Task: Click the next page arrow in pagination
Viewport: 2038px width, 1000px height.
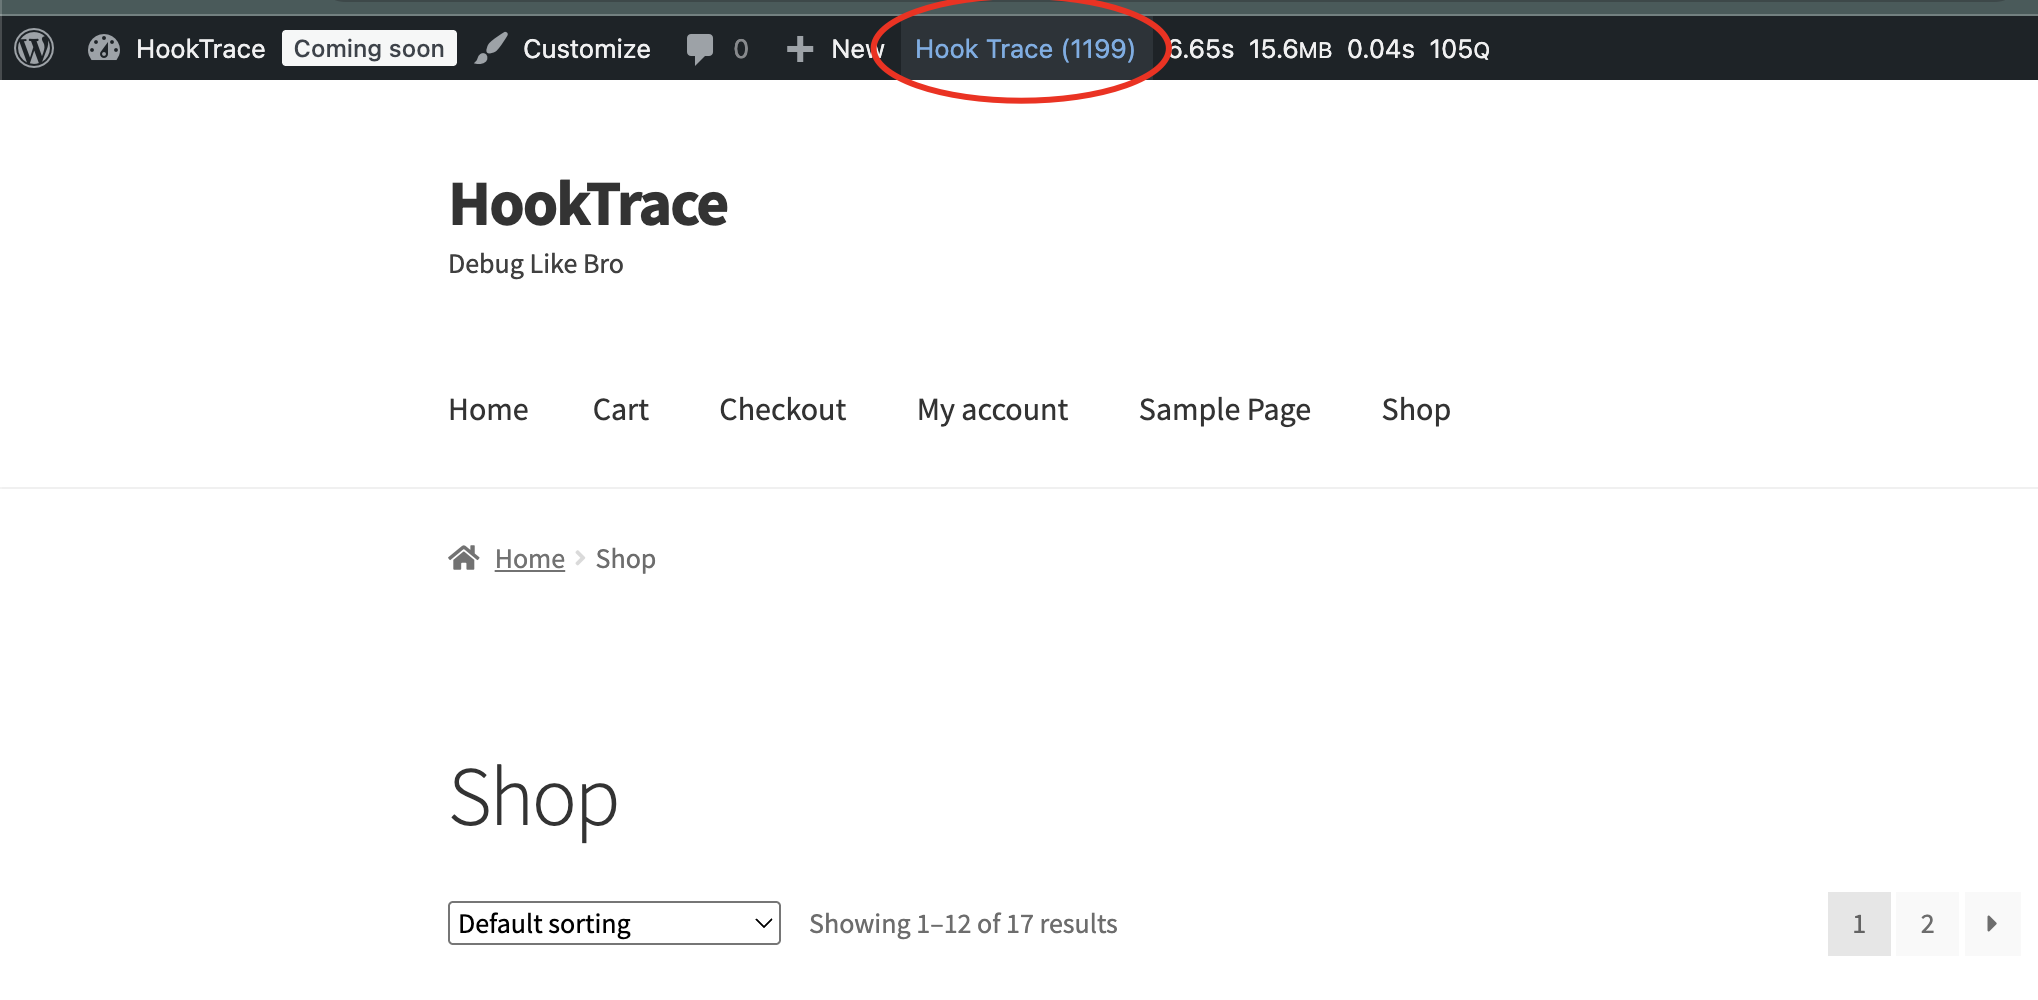Action: click(1992, 923)
